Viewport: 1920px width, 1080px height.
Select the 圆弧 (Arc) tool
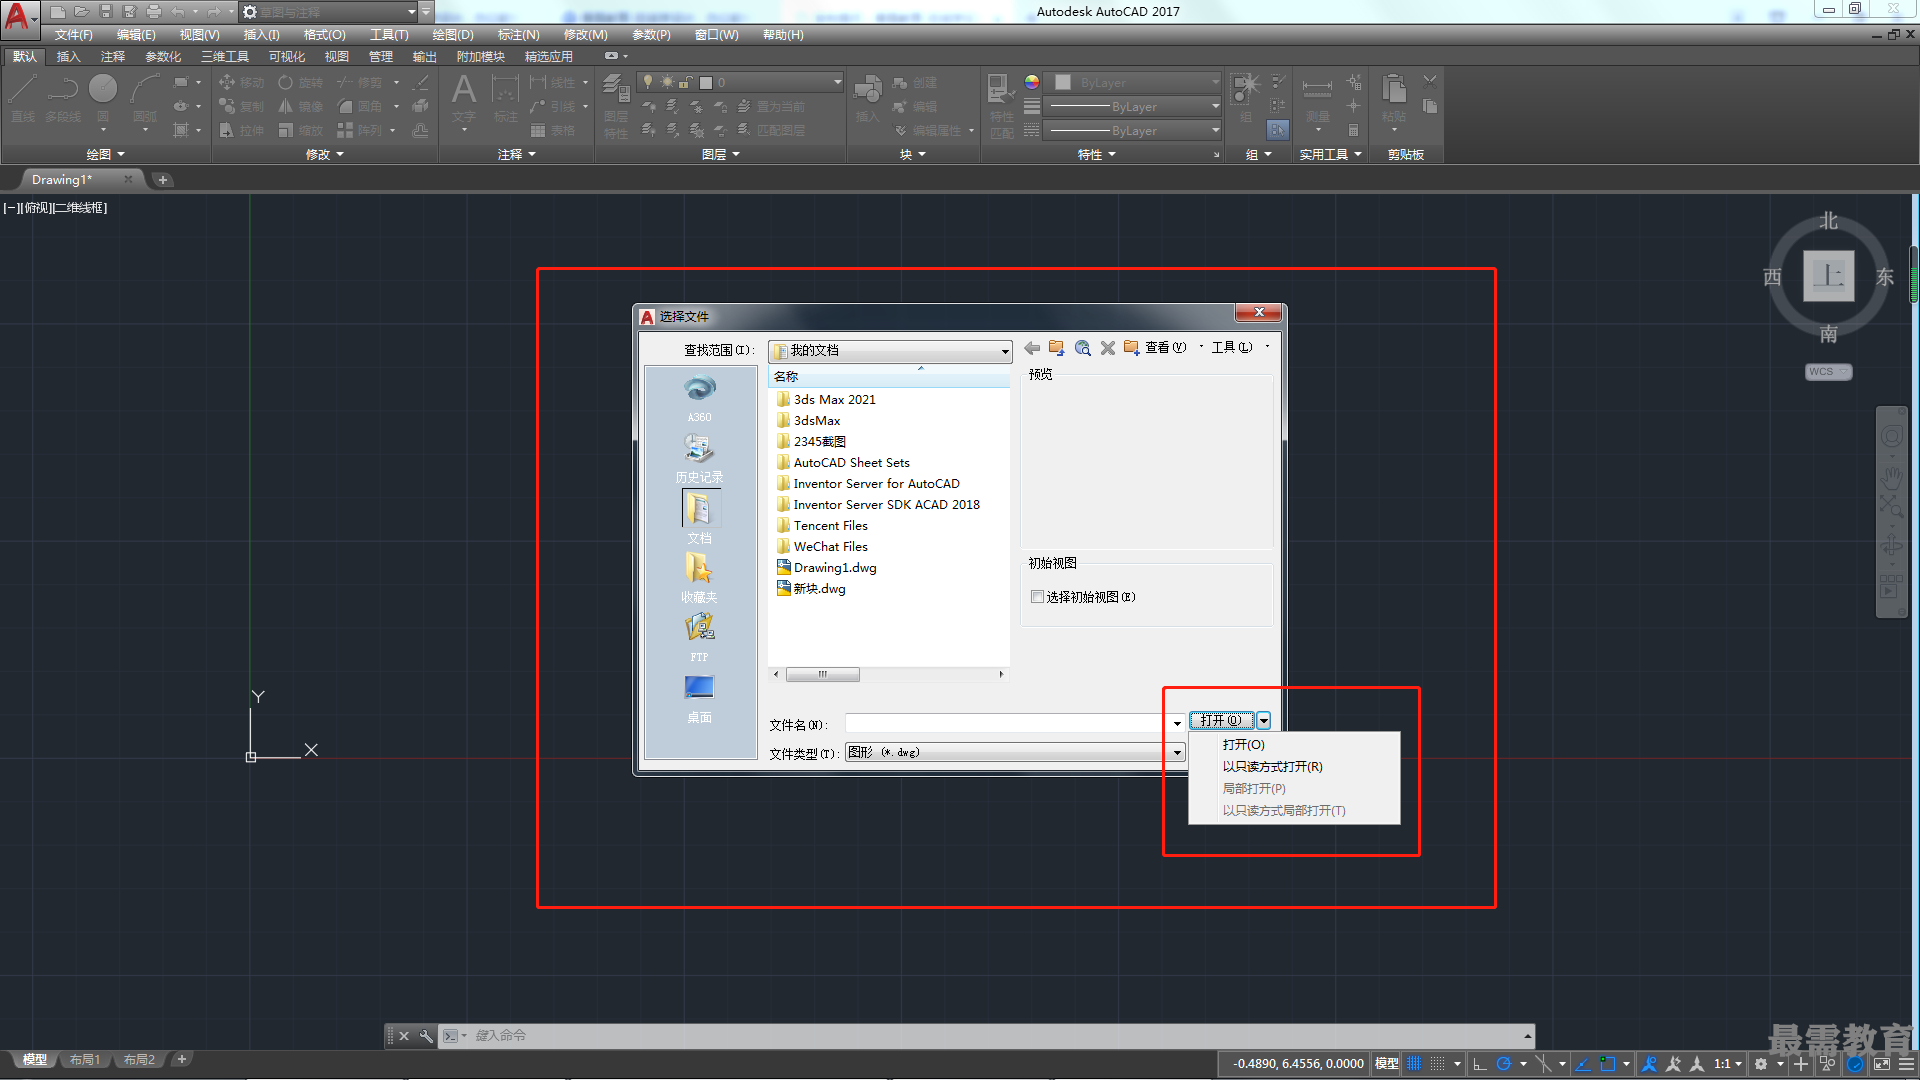point(145,100)
